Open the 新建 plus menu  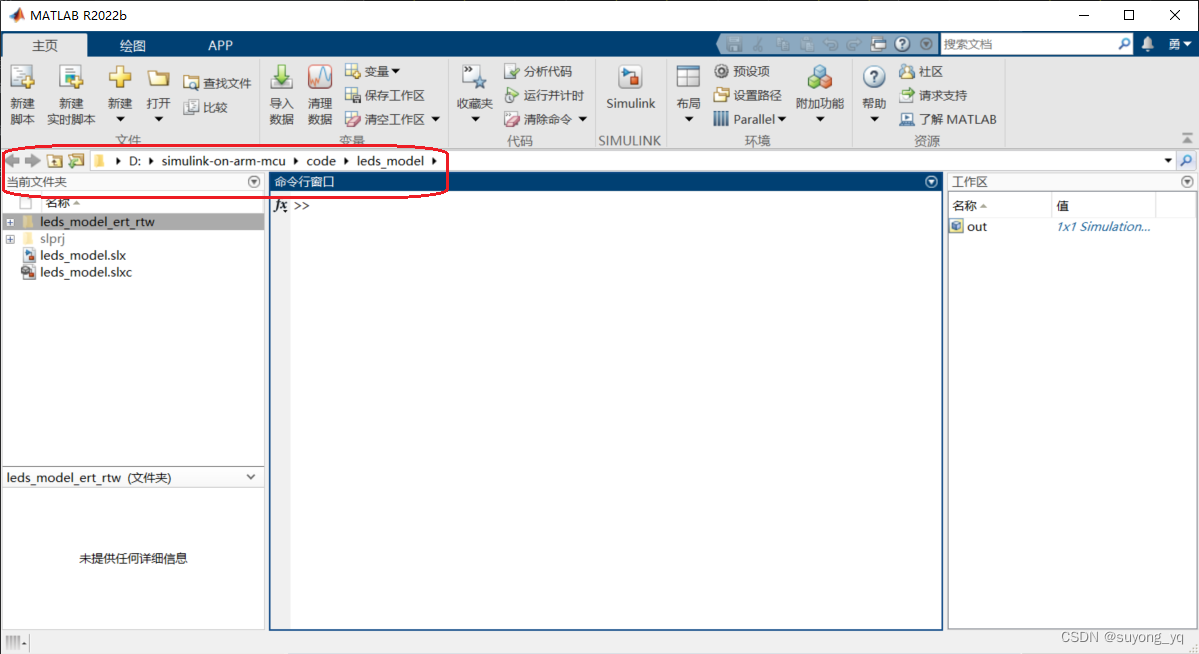click(x=120, y=95)
